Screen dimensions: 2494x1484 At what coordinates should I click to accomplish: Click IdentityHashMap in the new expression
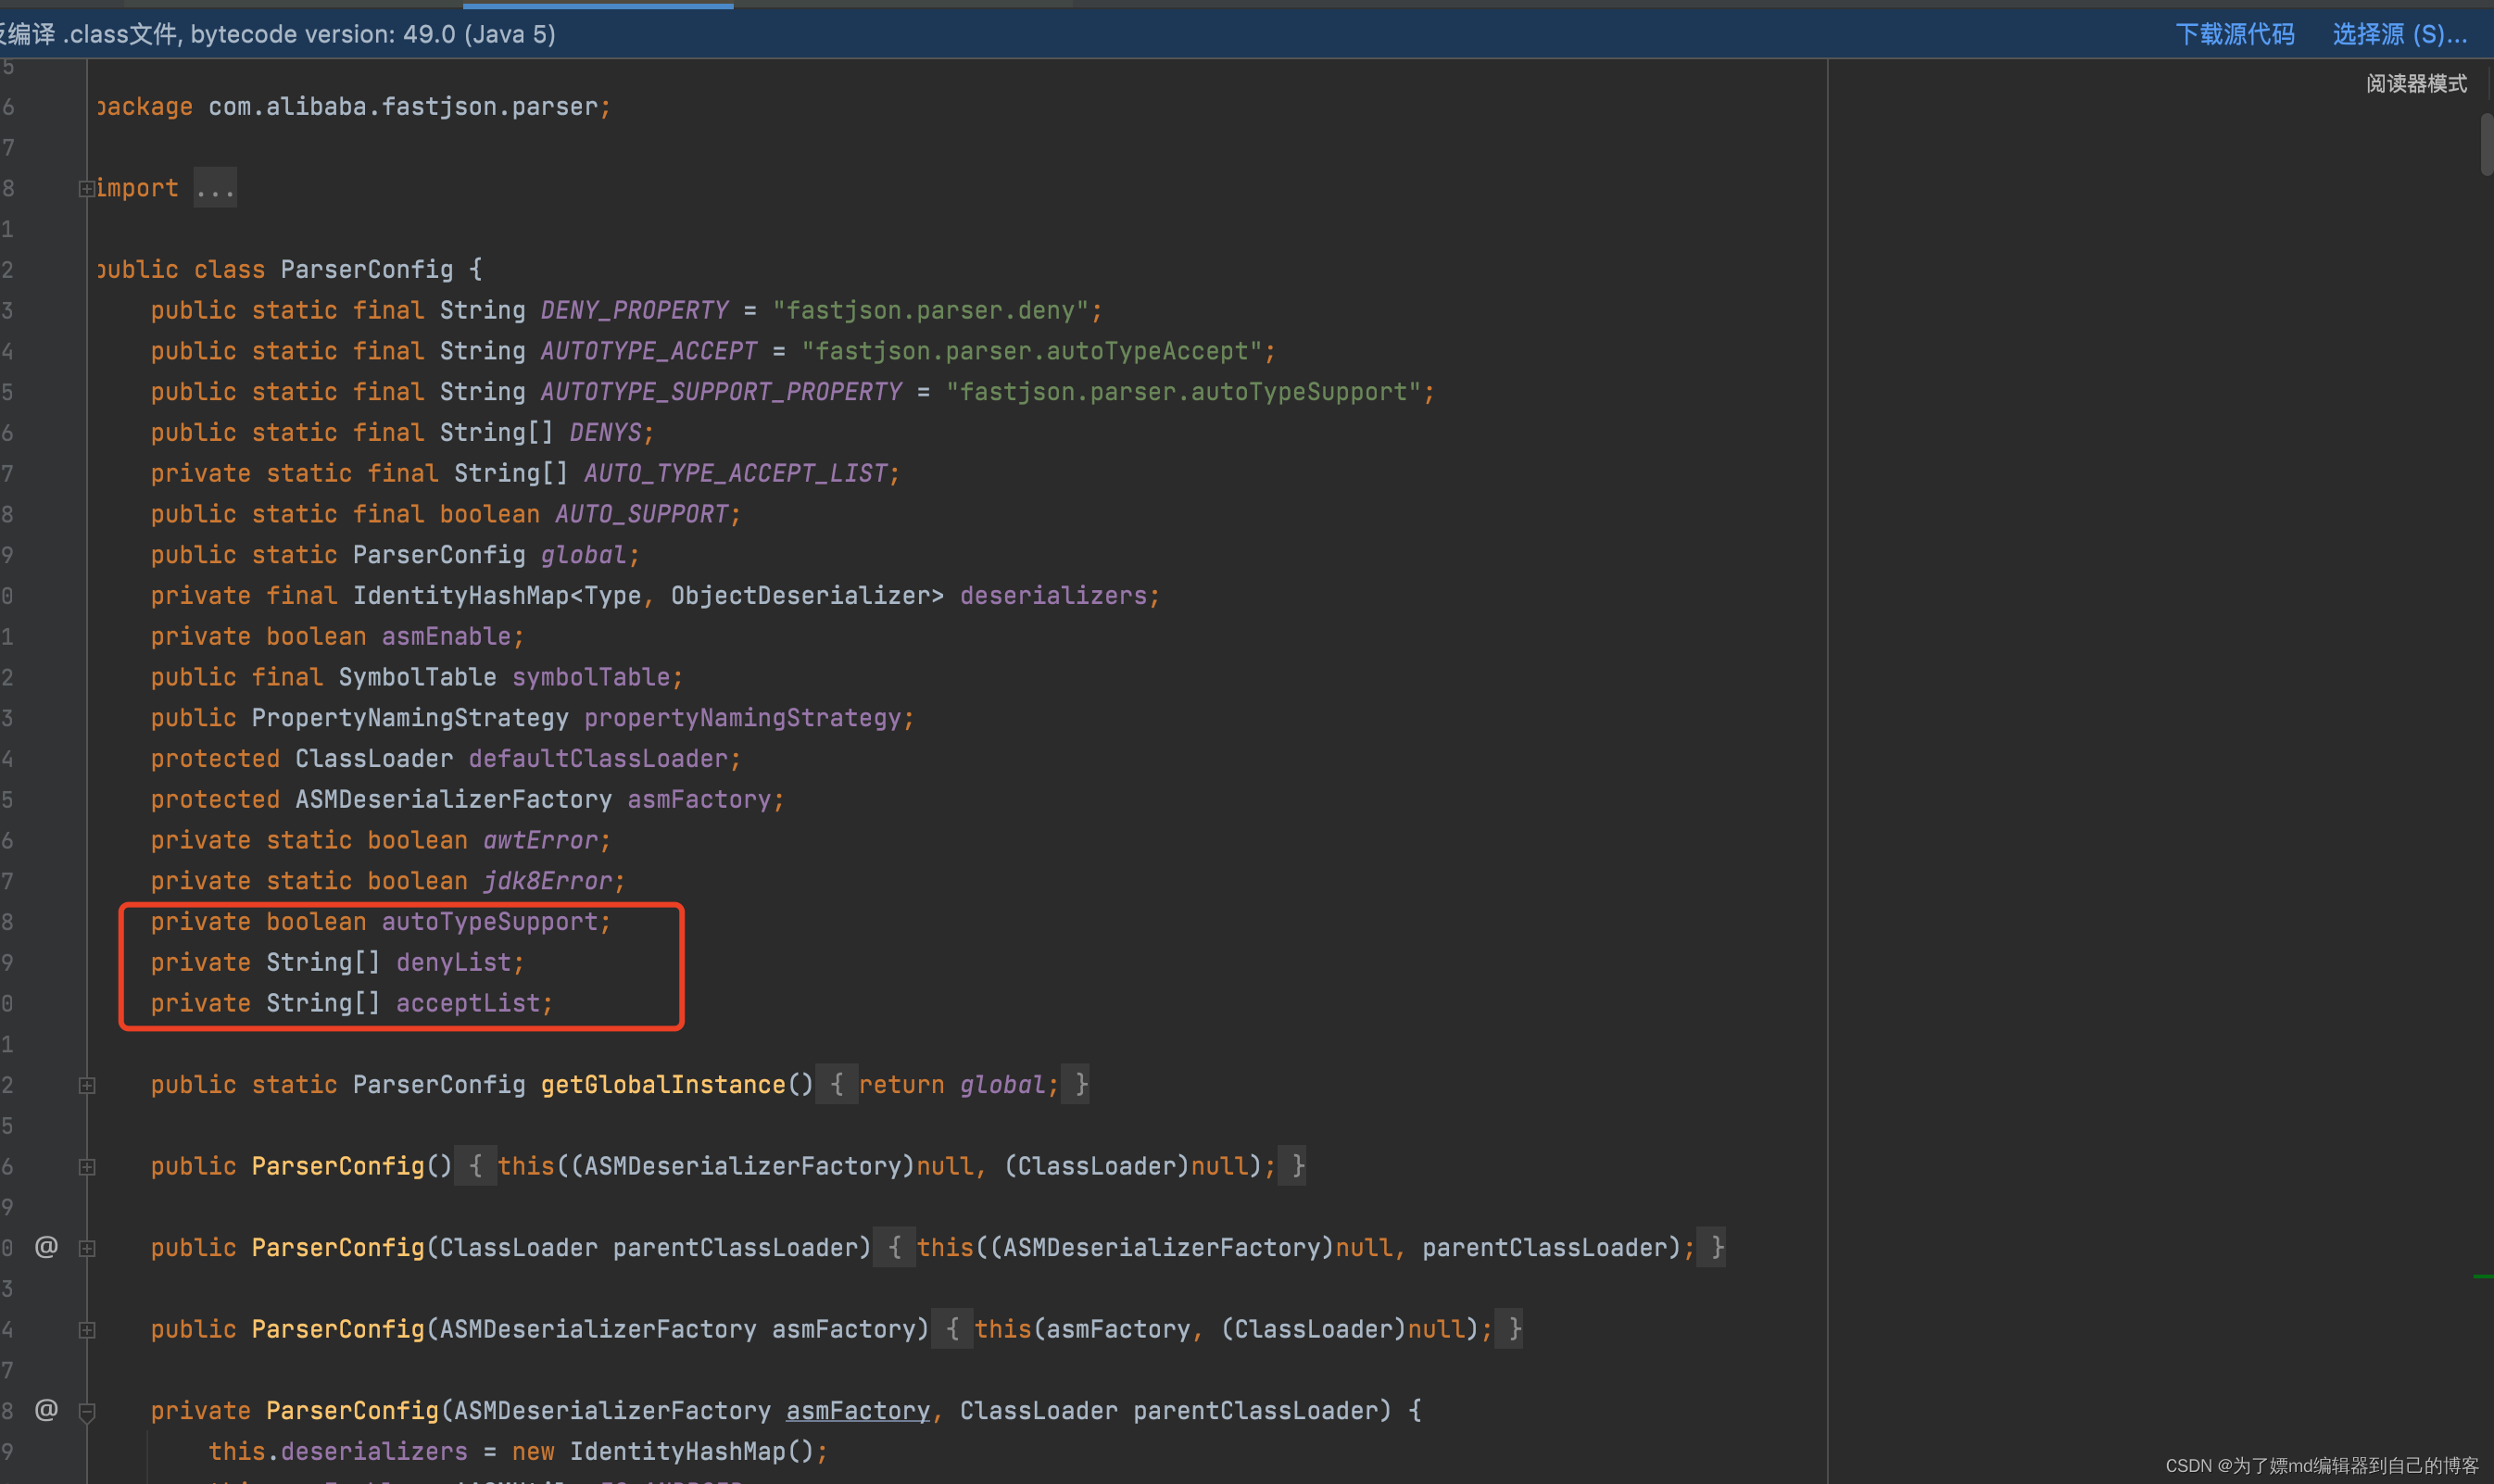677,1452
